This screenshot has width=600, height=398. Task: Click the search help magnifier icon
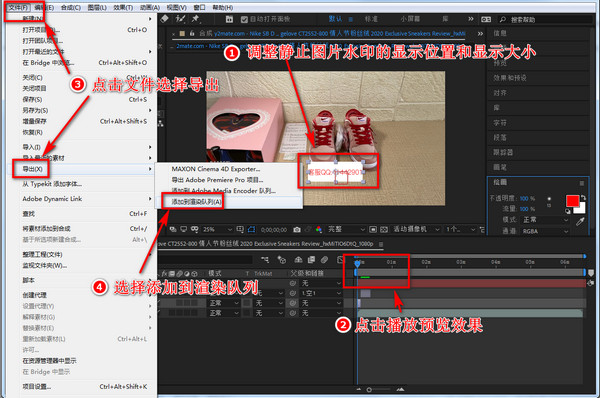[503, 19]
